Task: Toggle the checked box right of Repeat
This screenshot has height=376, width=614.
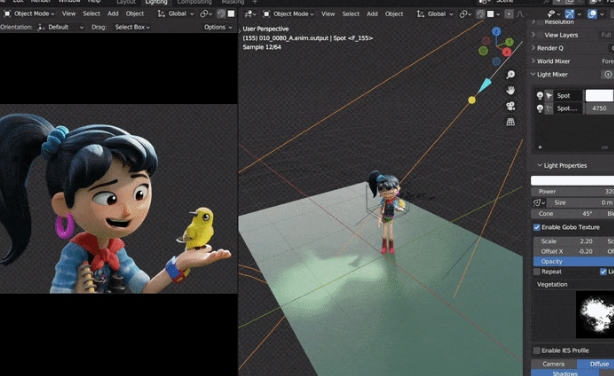Action: [x=603, y=271]
